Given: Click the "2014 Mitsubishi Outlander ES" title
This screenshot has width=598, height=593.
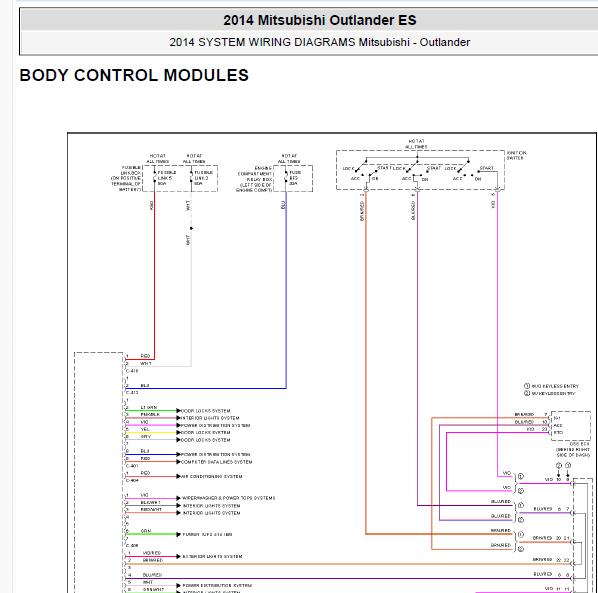Looking at the screenshot, I should coord(320,20).
